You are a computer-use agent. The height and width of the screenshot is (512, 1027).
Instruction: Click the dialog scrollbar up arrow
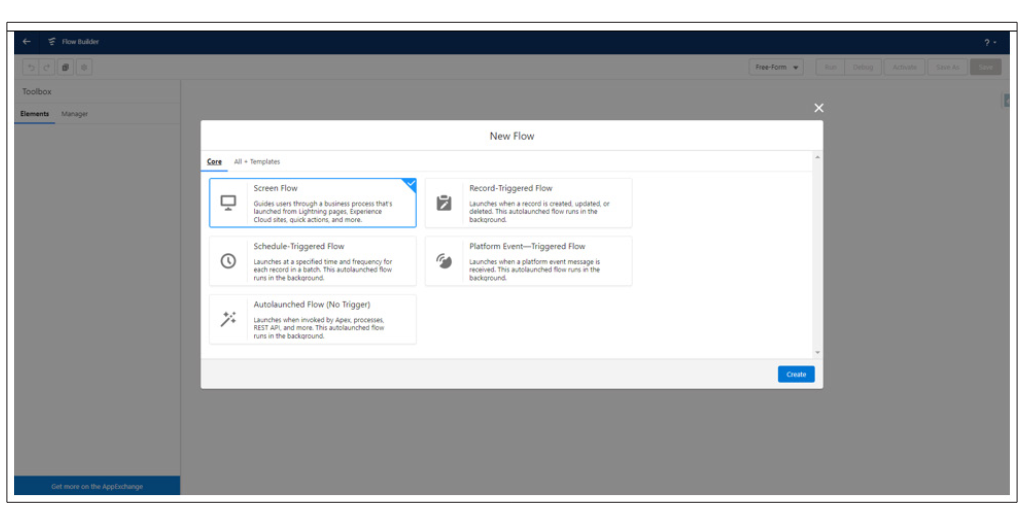(x=817, y=158)
